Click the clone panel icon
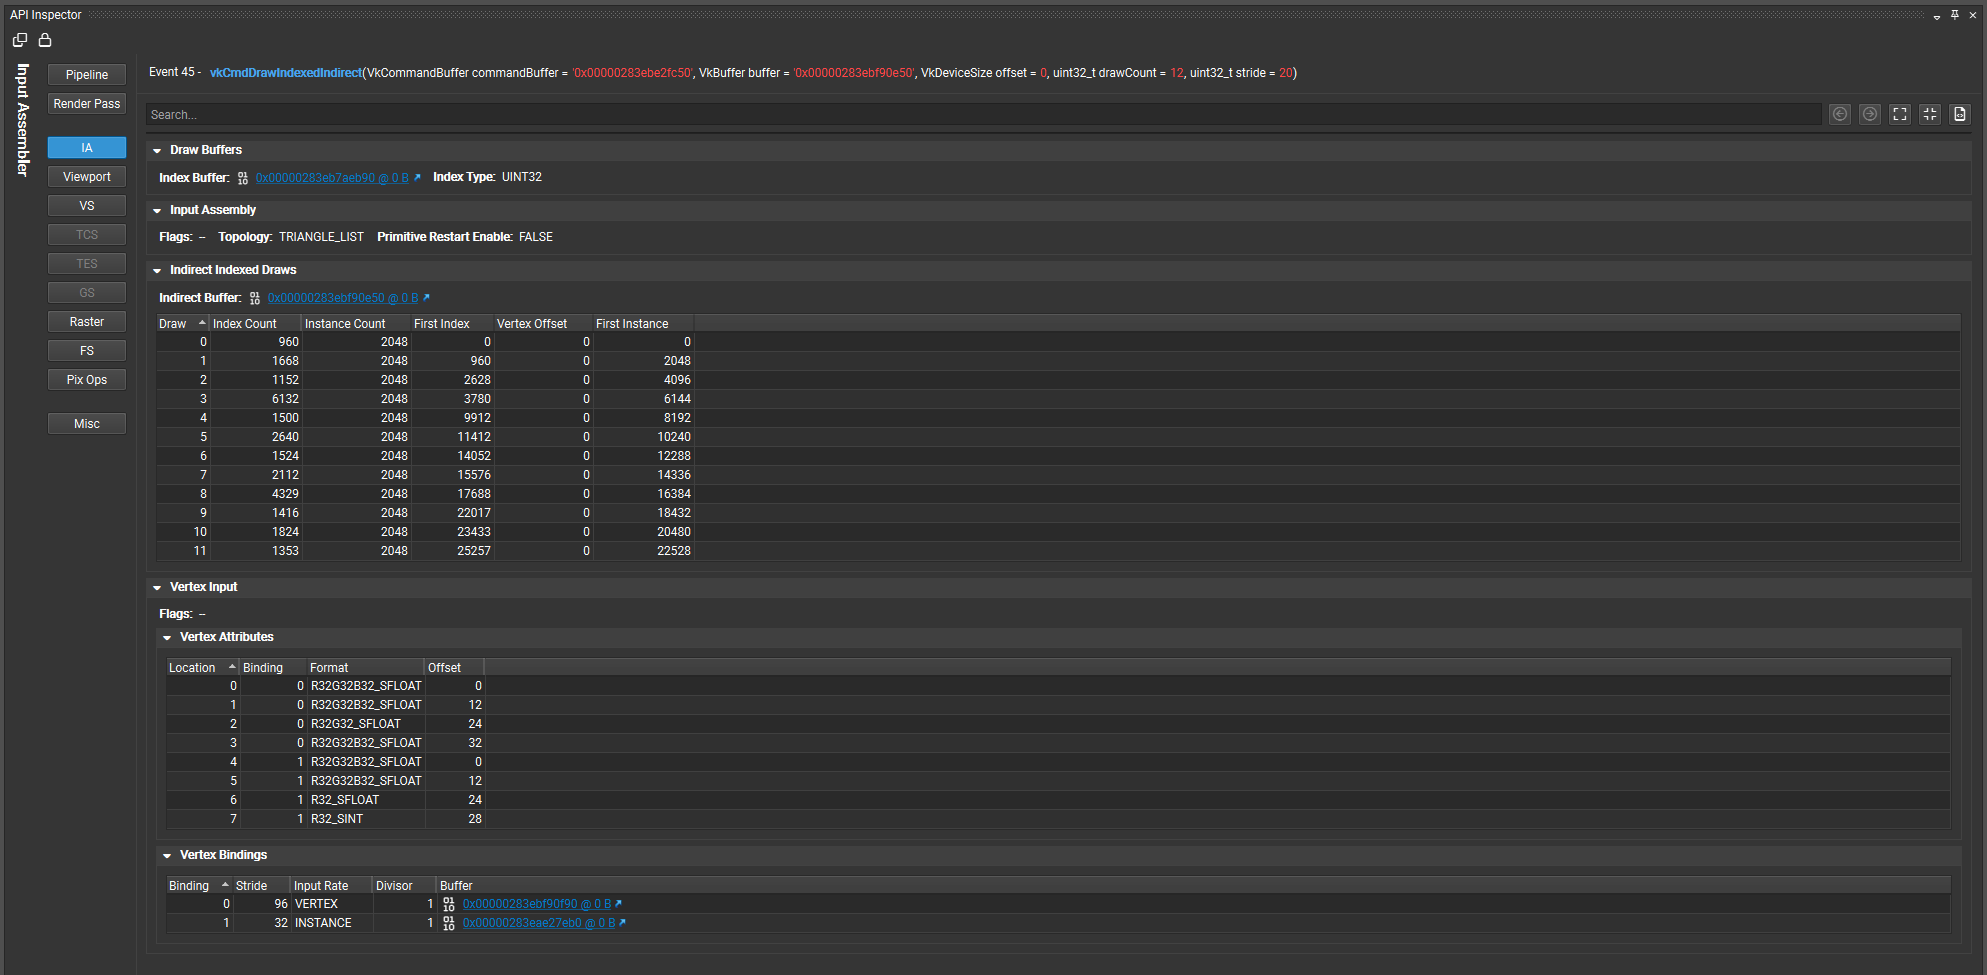 [20, 40]
